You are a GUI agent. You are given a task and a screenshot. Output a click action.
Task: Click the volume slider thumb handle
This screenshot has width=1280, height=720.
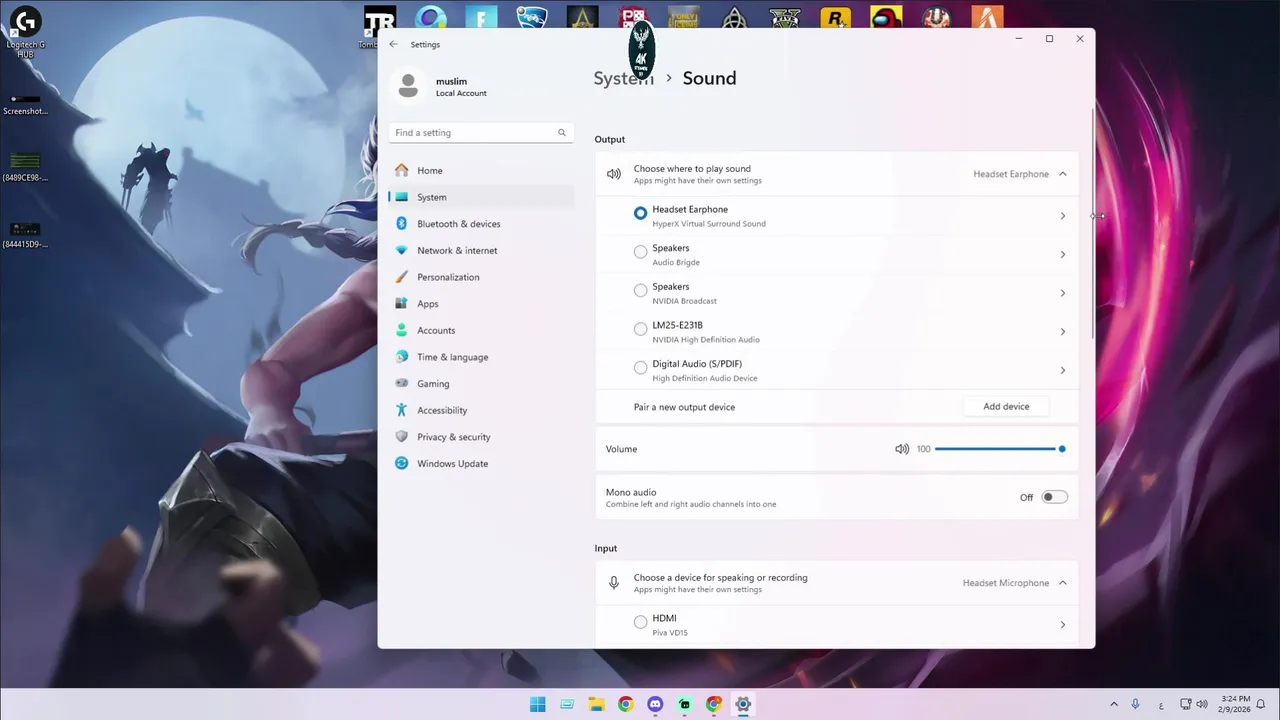tap(1062, 449)
